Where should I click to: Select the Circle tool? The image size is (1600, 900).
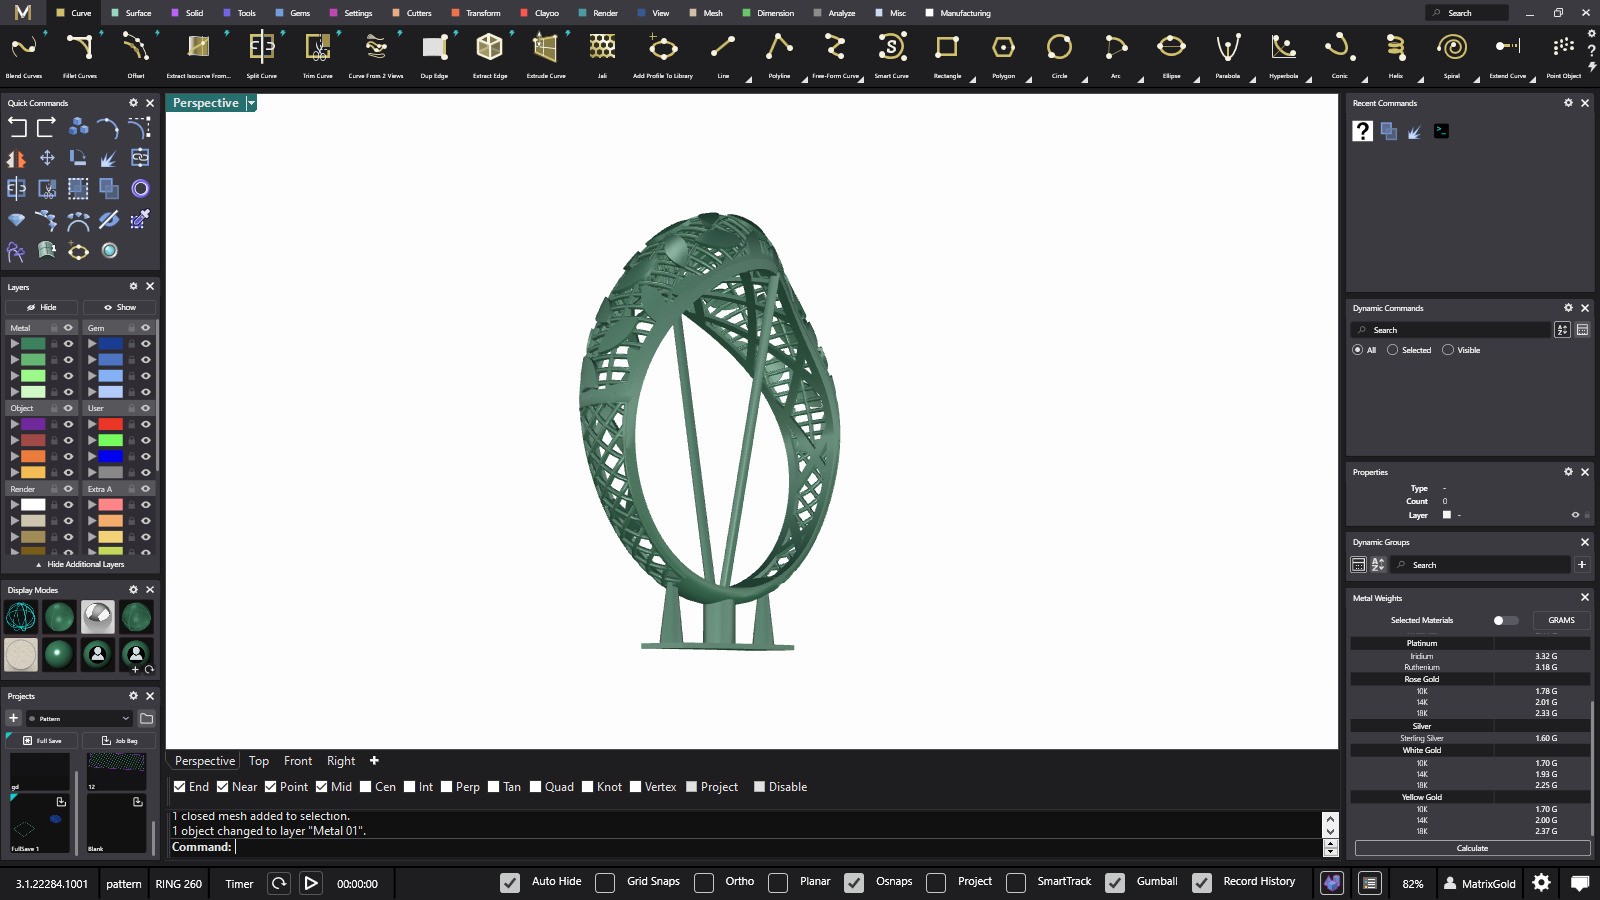(1059, 47)
